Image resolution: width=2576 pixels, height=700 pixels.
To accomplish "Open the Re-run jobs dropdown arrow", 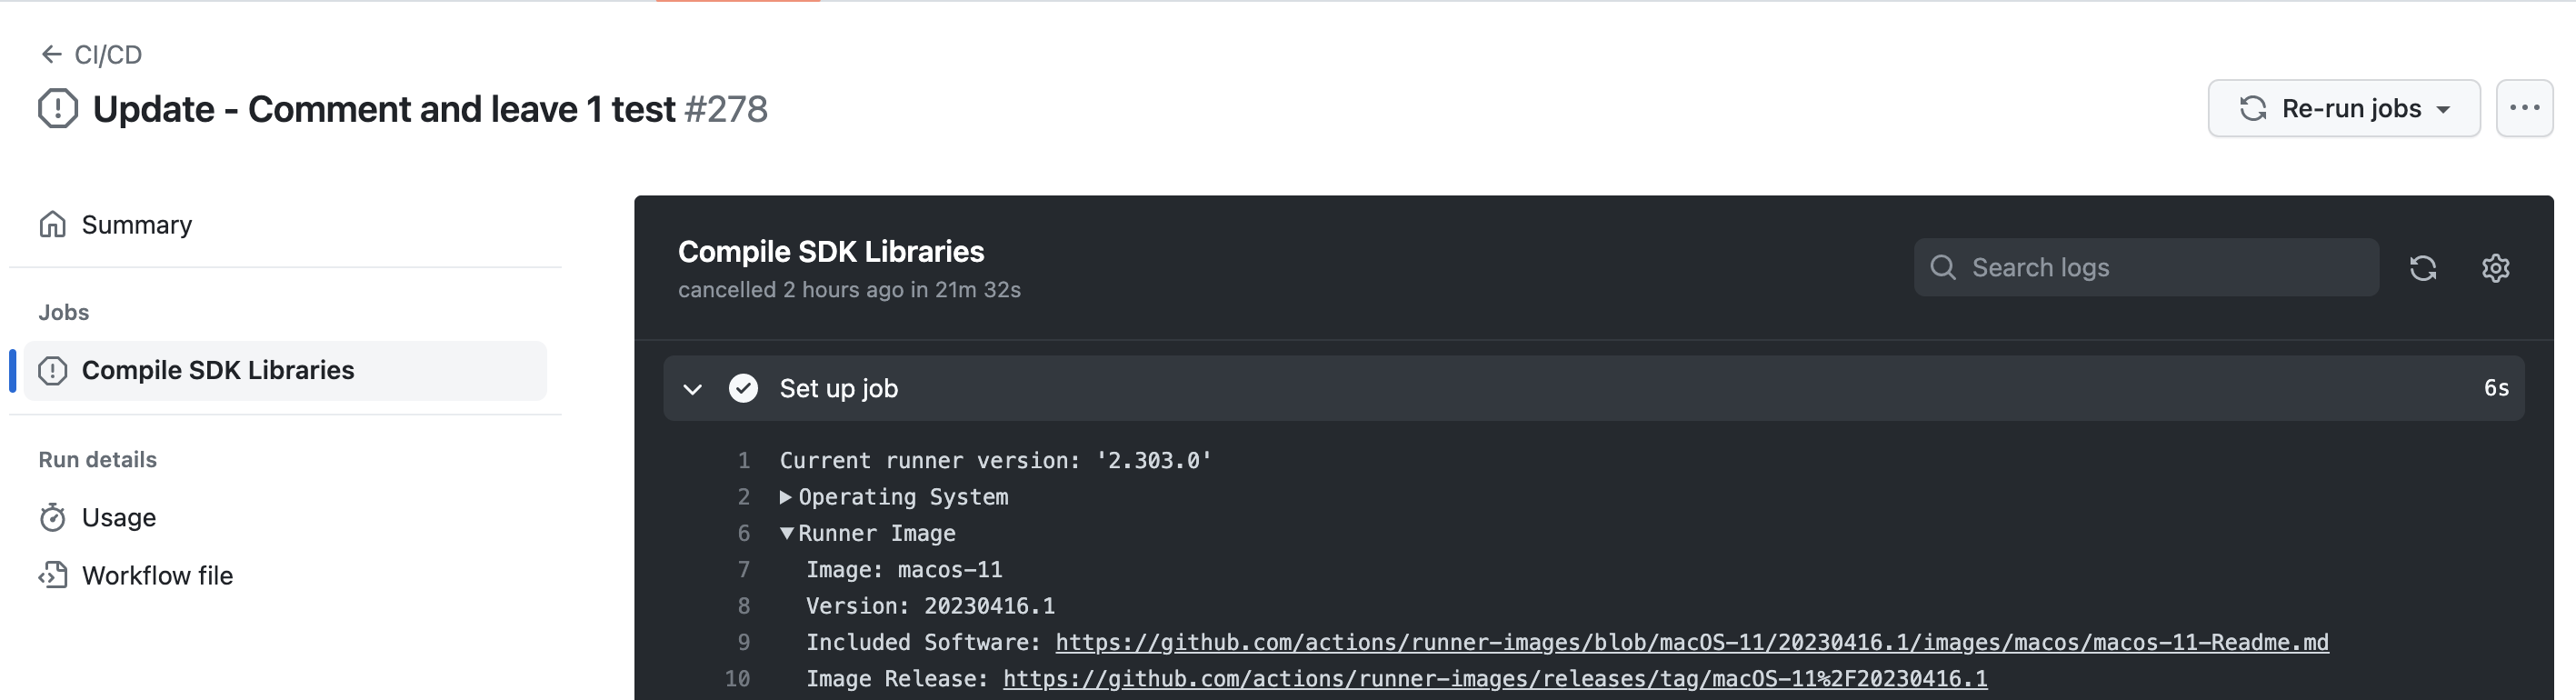I will click(2444, 108).
